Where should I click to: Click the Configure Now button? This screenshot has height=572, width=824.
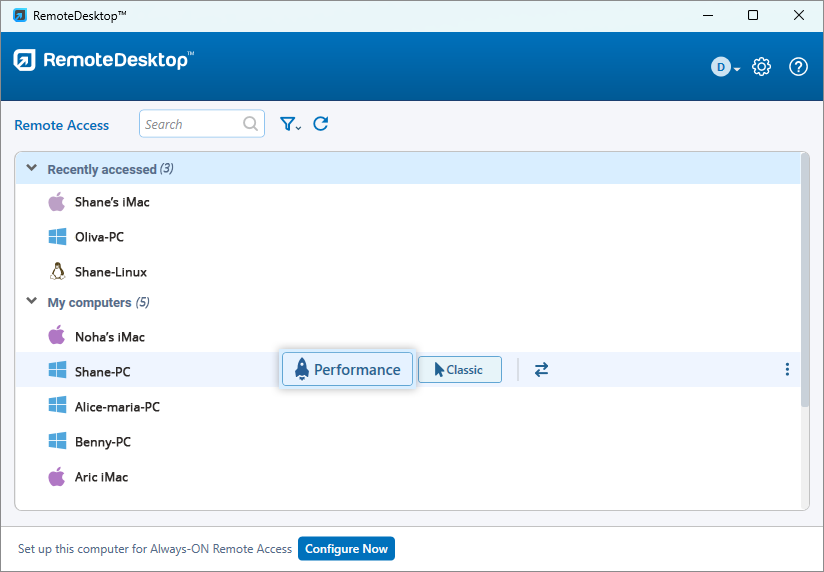[346, 549]
